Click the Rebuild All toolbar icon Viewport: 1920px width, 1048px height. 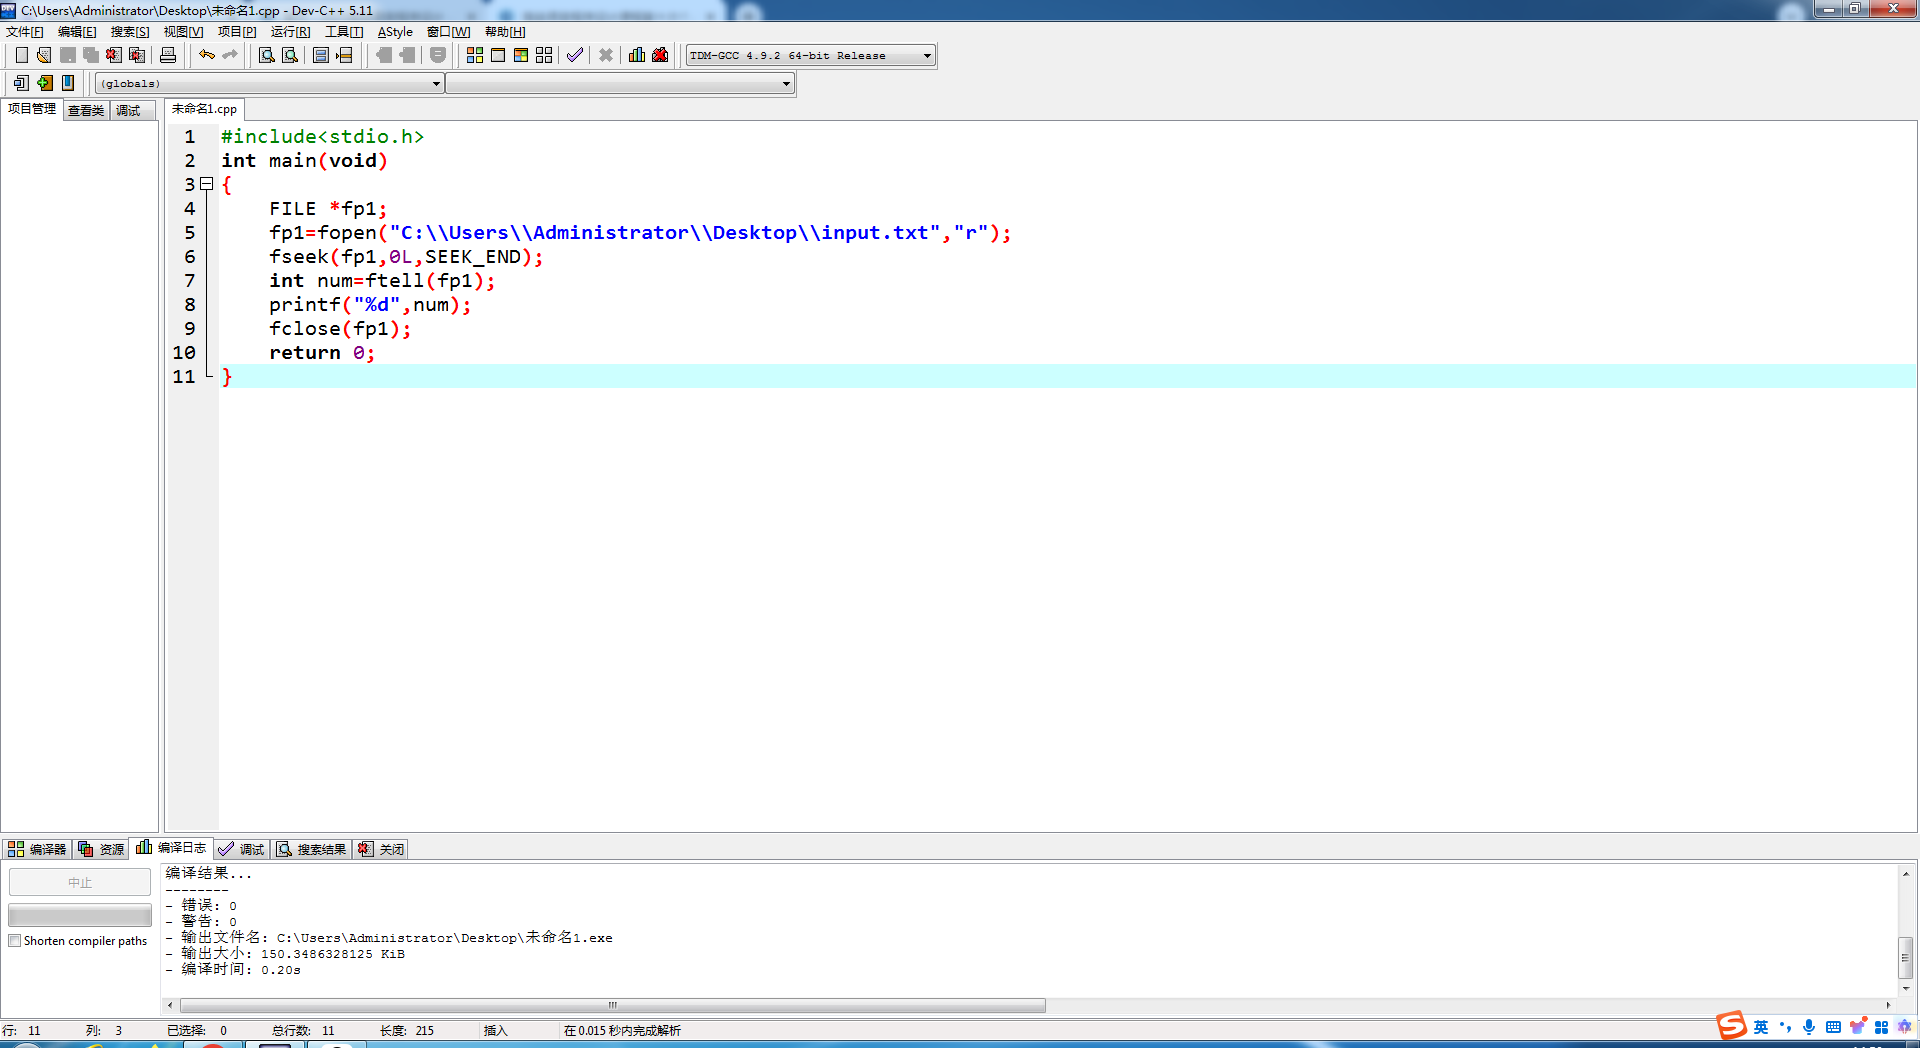coord(544,55)
